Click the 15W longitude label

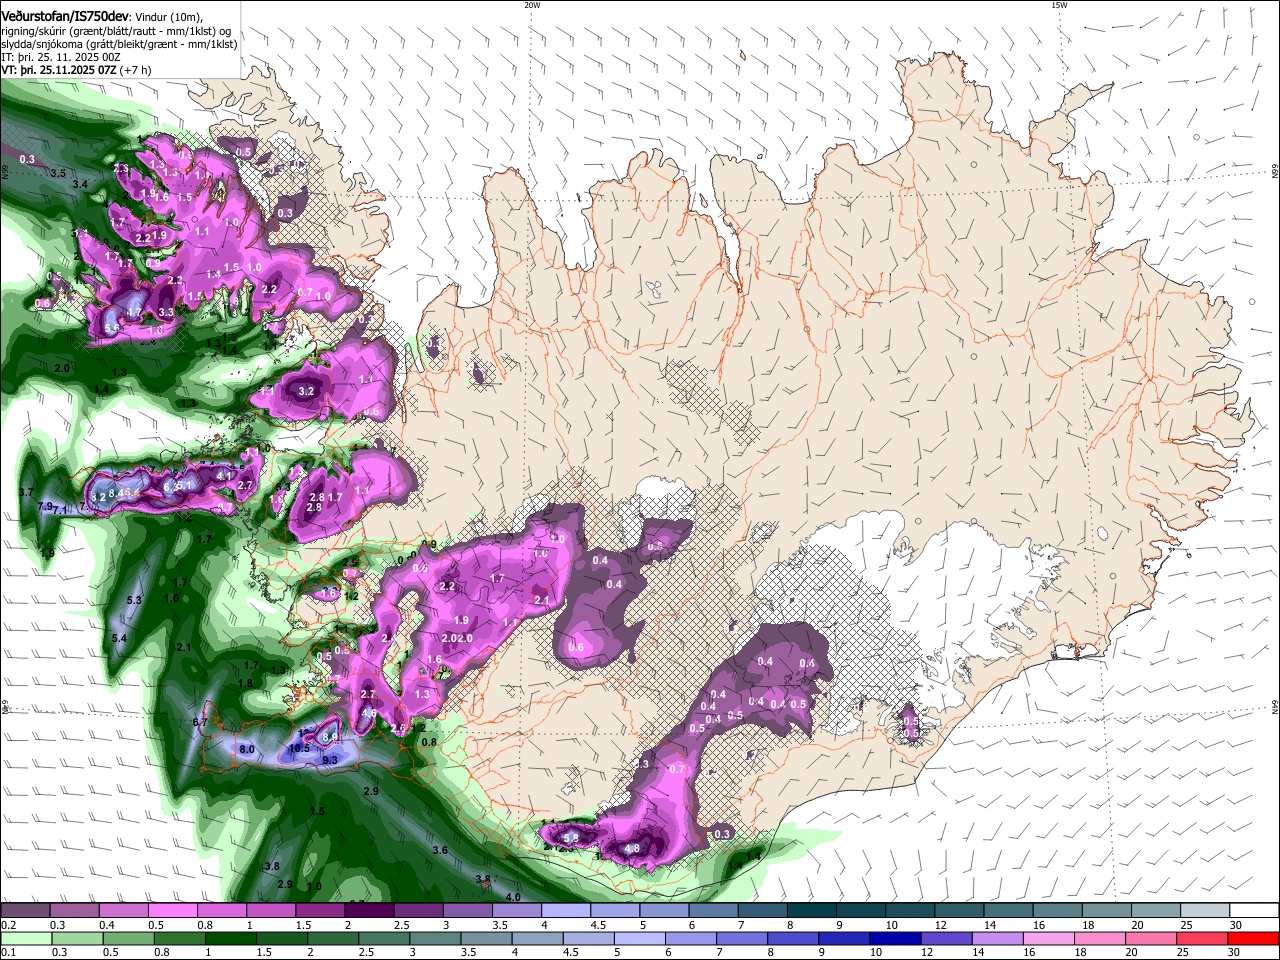click(1059, 5)
